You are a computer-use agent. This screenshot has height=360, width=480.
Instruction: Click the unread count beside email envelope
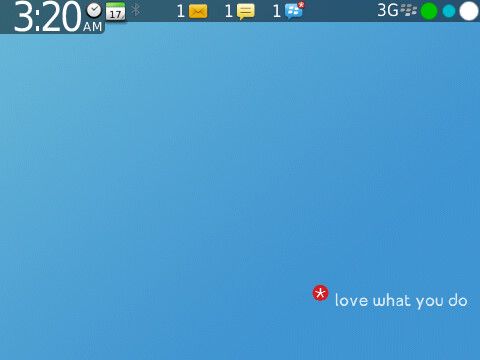click(181, 11)
